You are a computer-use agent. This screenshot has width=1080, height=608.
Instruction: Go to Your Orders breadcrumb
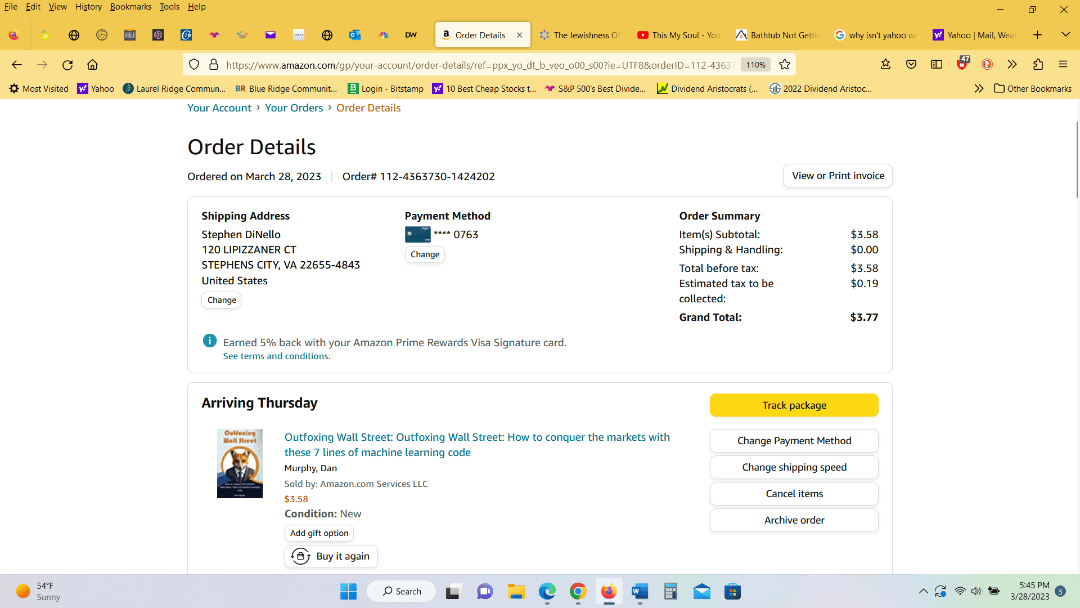click(x=293, y=107)
